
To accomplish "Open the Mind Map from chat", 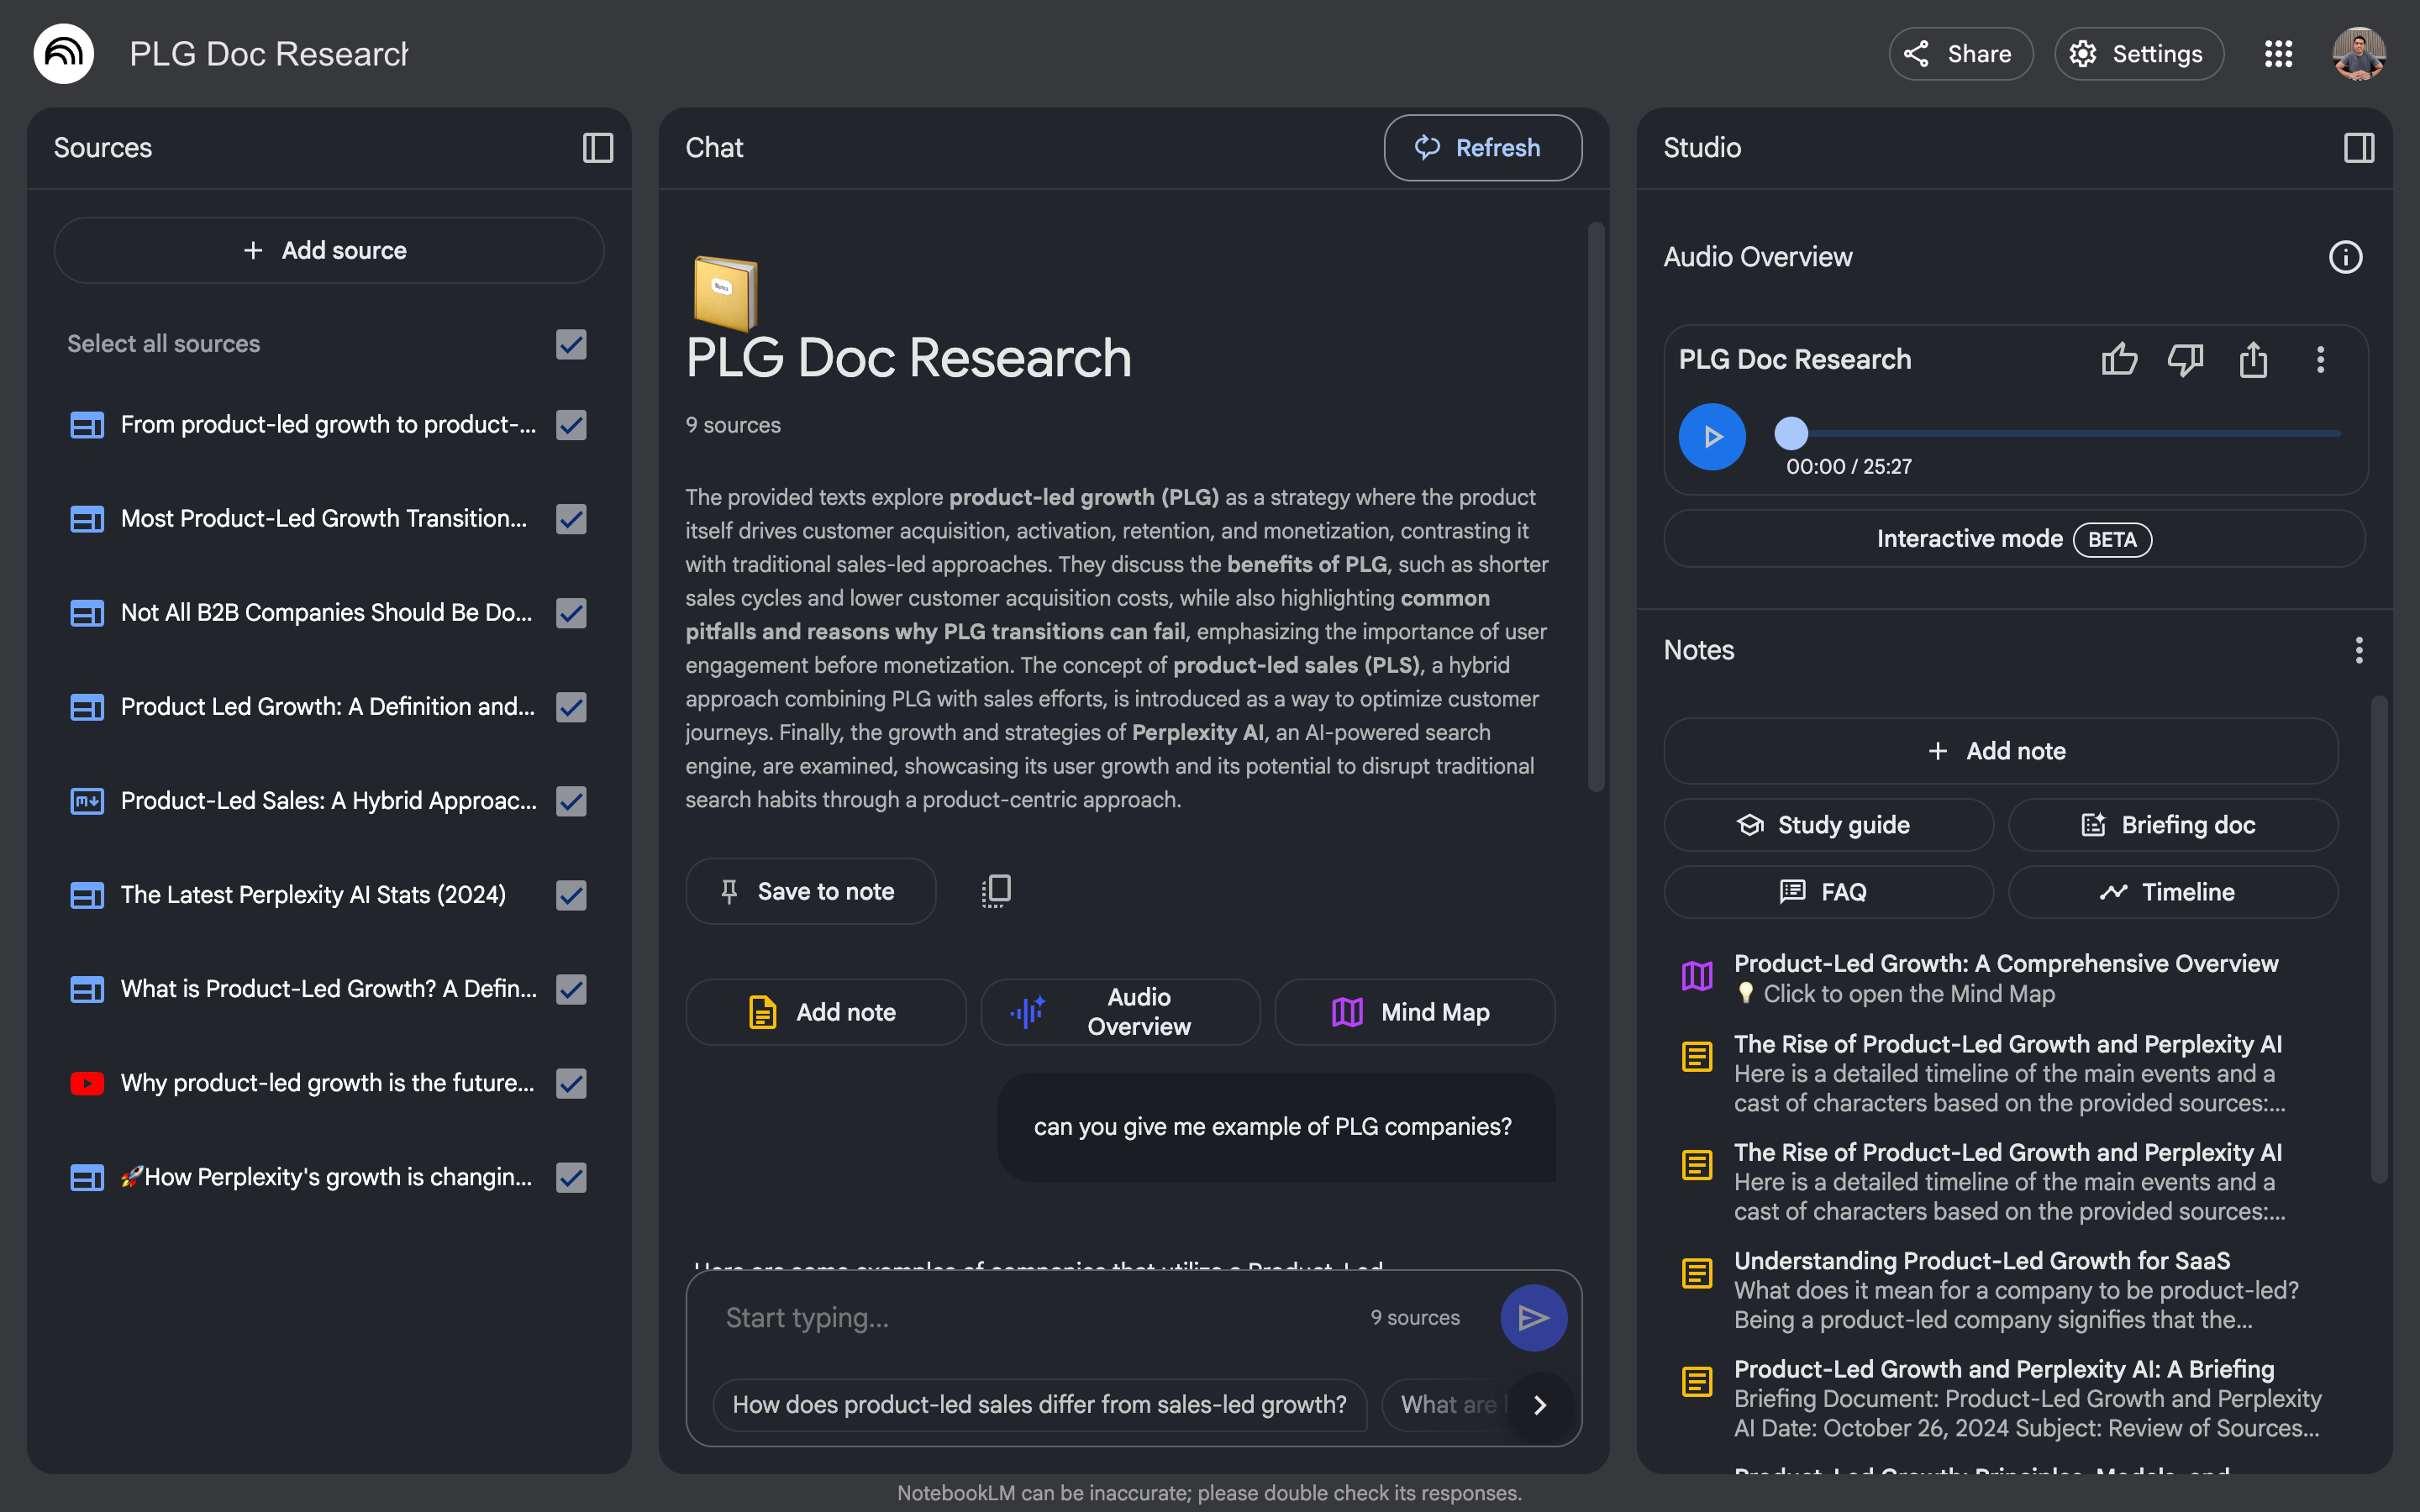I will (1414, 1011).
